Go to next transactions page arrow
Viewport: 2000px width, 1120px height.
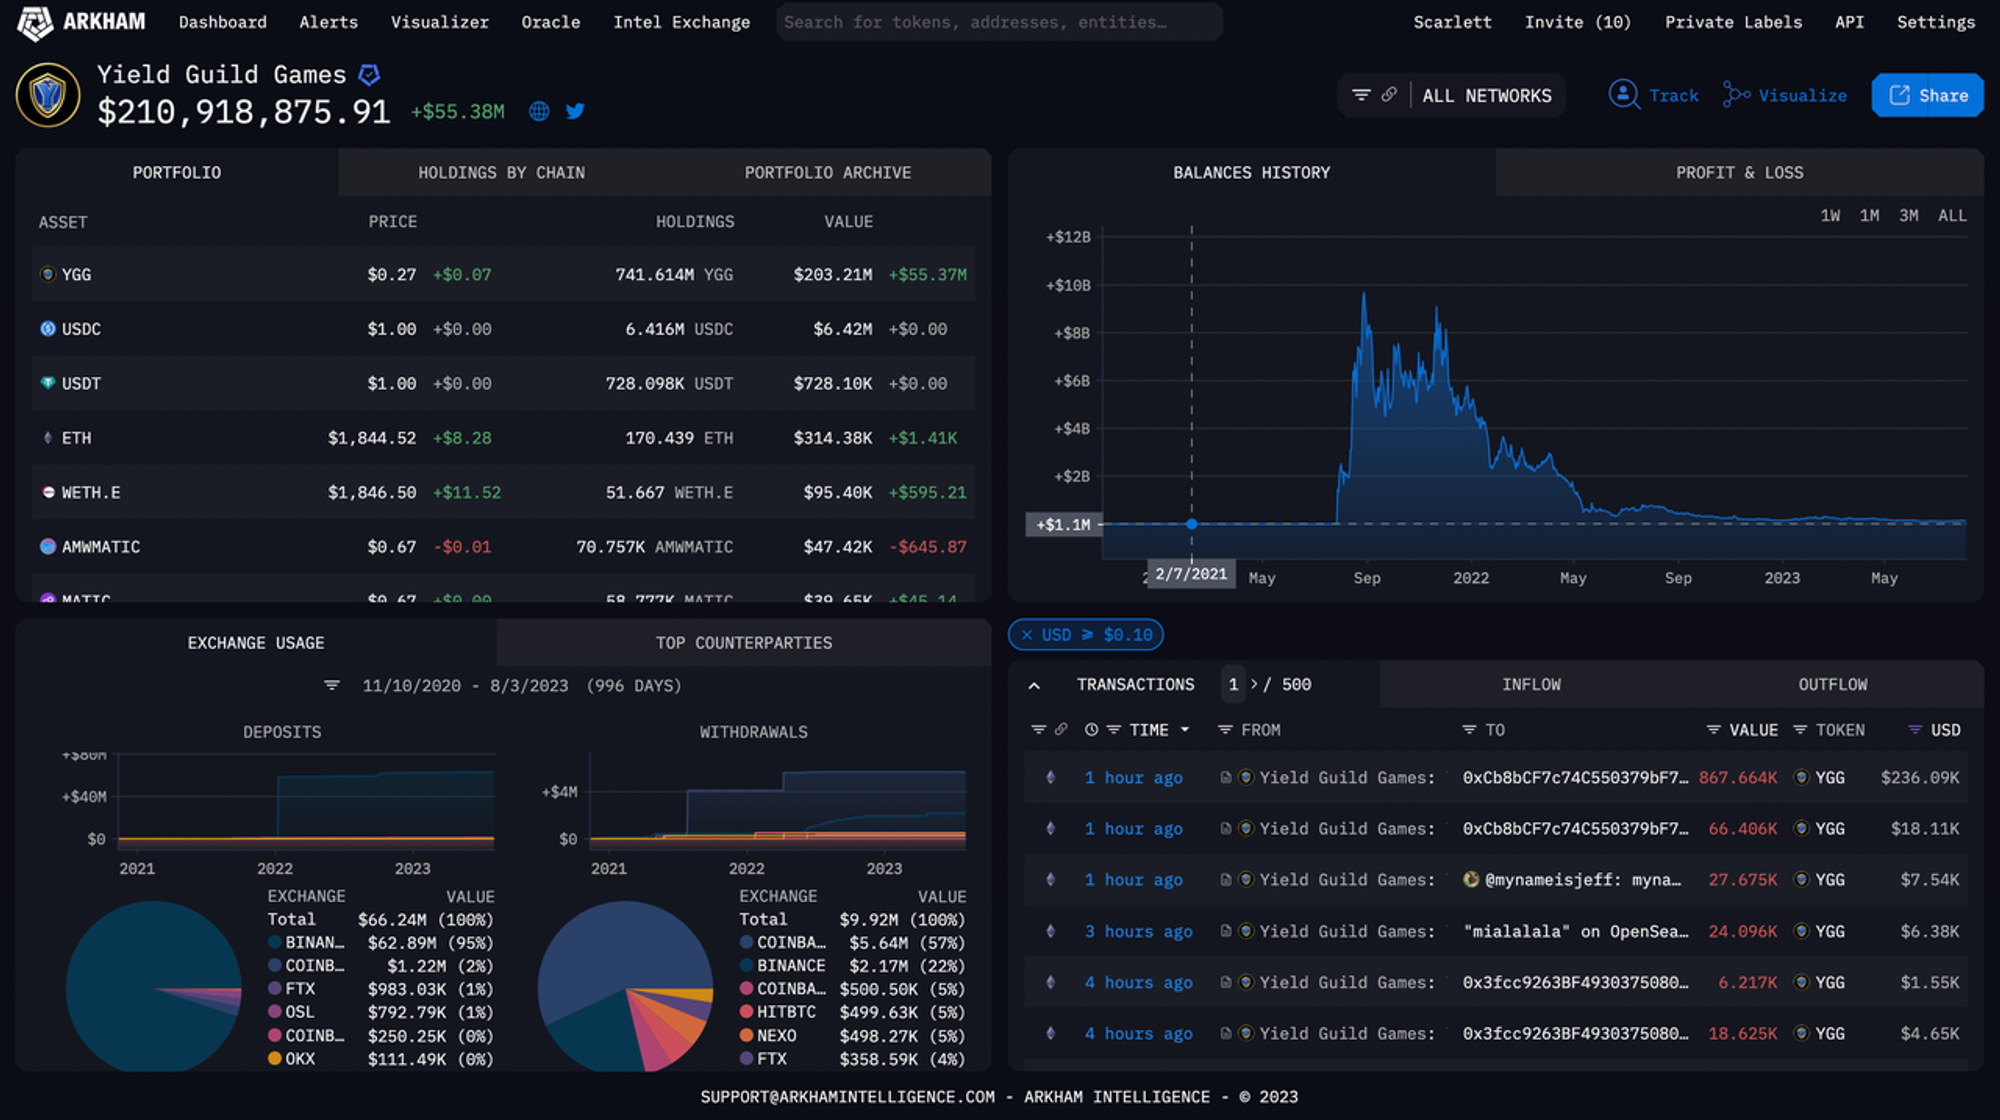1254,684
